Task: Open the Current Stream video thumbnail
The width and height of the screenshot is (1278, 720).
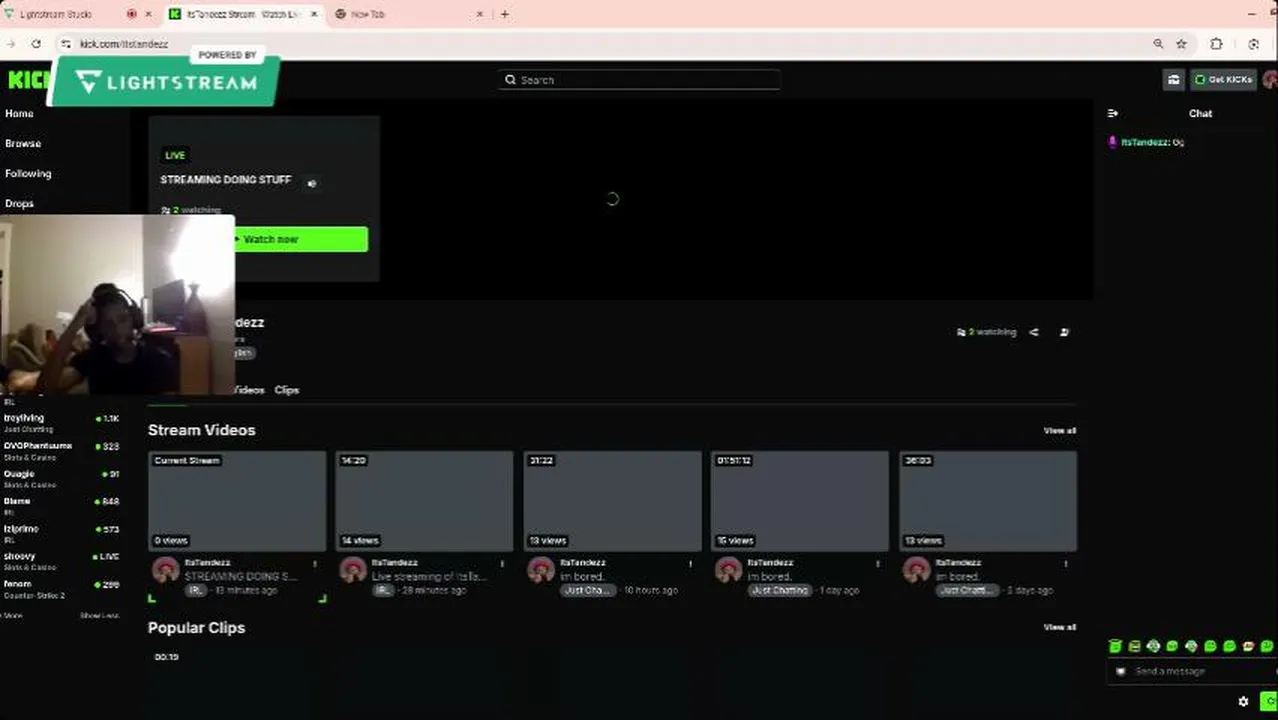Action: [237, 501]
